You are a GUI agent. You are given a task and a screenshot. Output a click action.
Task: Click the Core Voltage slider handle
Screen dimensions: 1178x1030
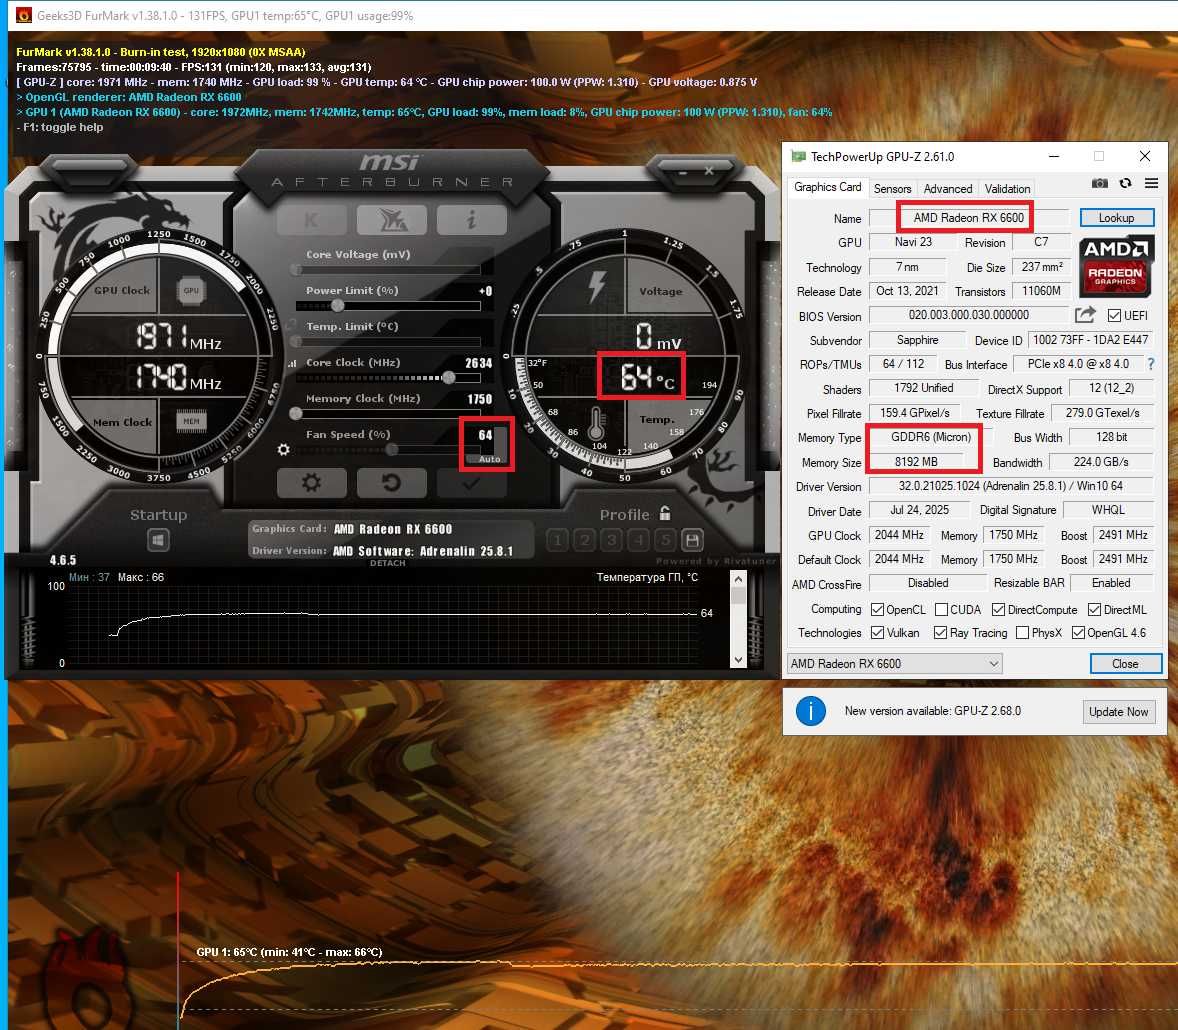(x=296, y=269)
